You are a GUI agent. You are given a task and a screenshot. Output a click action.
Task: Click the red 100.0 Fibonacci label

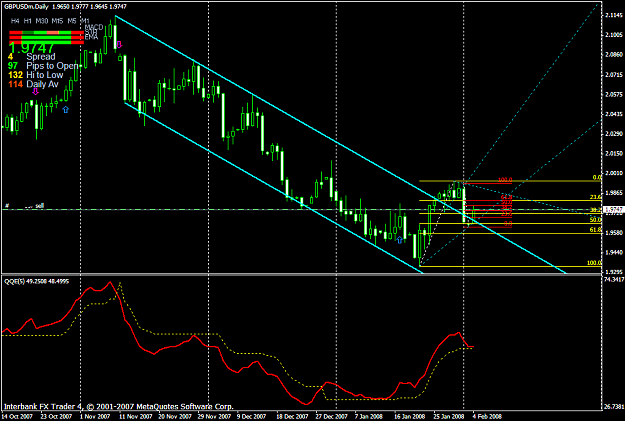pos(505,180)
